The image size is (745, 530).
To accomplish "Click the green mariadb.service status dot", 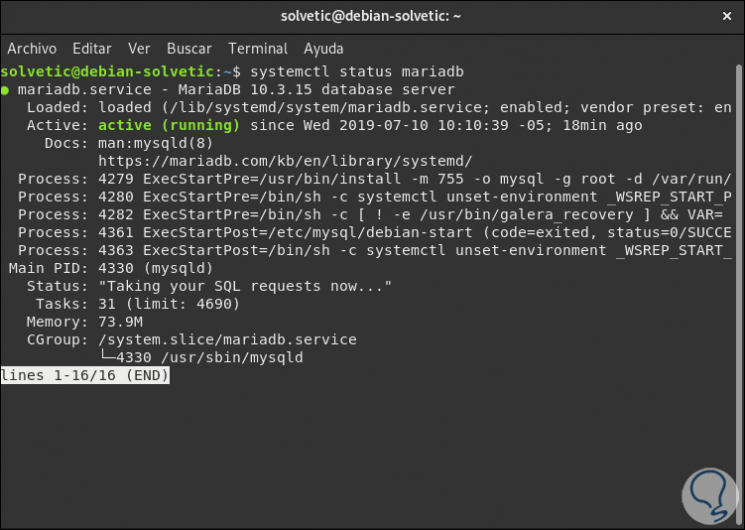I will pyautogui.click(x=6, y=90).
